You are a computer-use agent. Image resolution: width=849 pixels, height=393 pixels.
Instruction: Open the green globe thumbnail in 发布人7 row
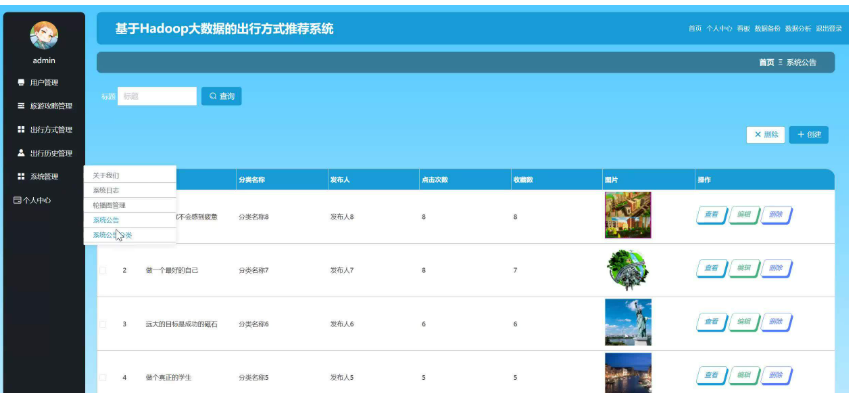coord(628,270)
